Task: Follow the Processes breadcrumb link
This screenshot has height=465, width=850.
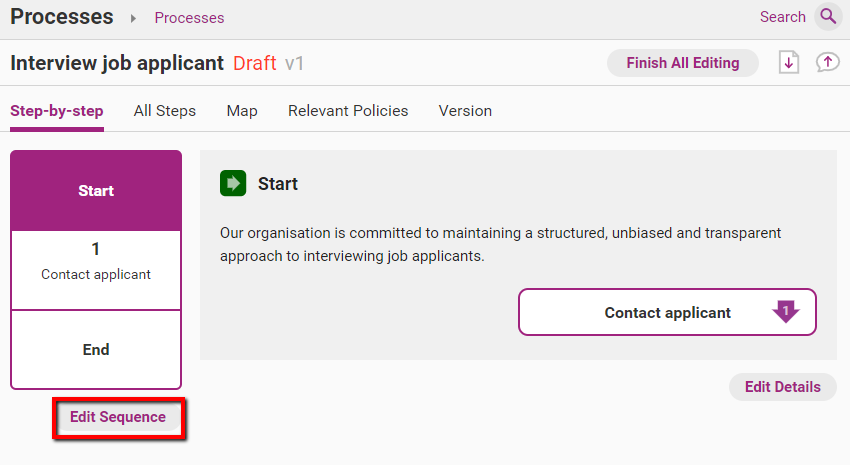Action: click(189, 18)
